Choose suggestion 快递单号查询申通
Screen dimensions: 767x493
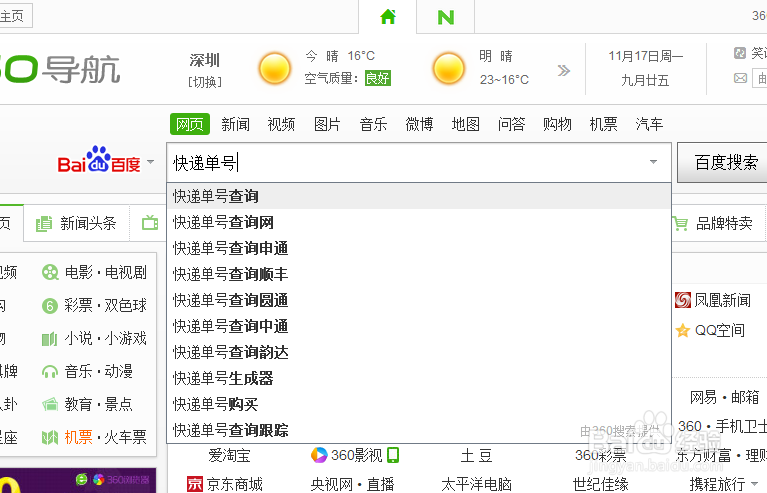[x=419, y=248]
